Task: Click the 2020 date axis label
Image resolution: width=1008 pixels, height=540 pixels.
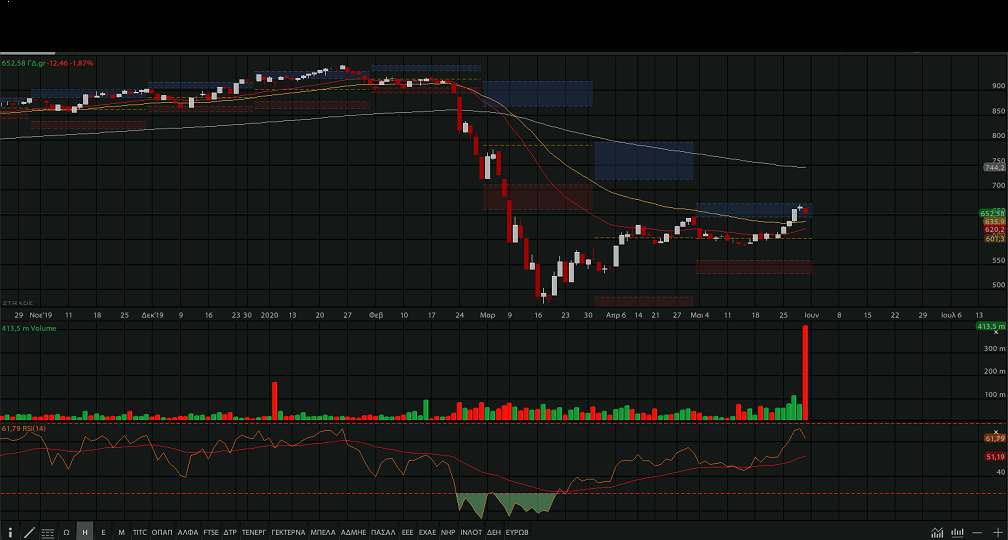Action: pyautogui.click(x=269, y=315)
